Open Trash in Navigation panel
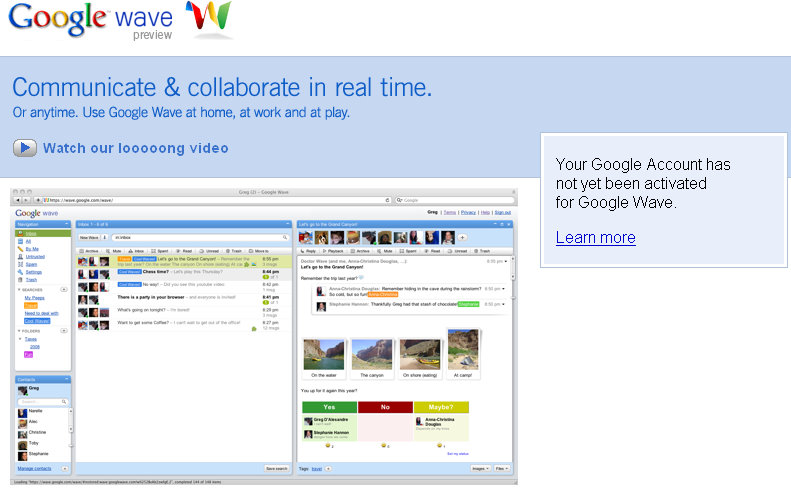 point(31,280)
